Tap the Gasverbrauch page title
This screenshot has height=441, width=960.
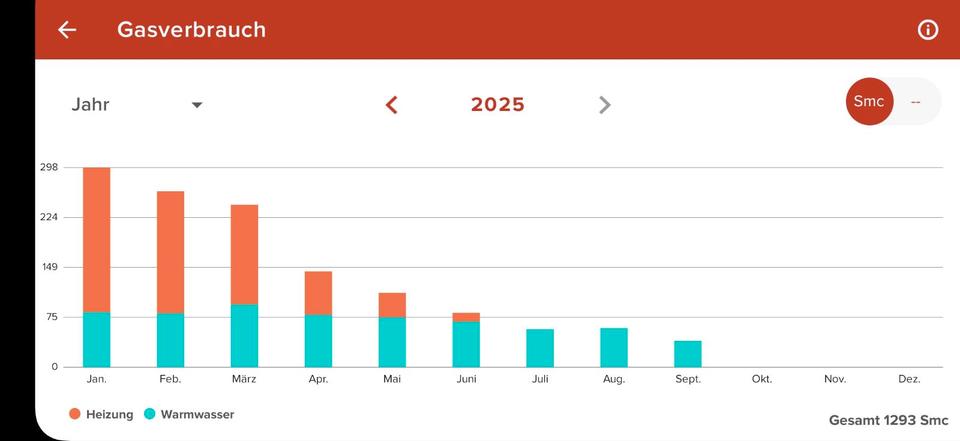191,30
